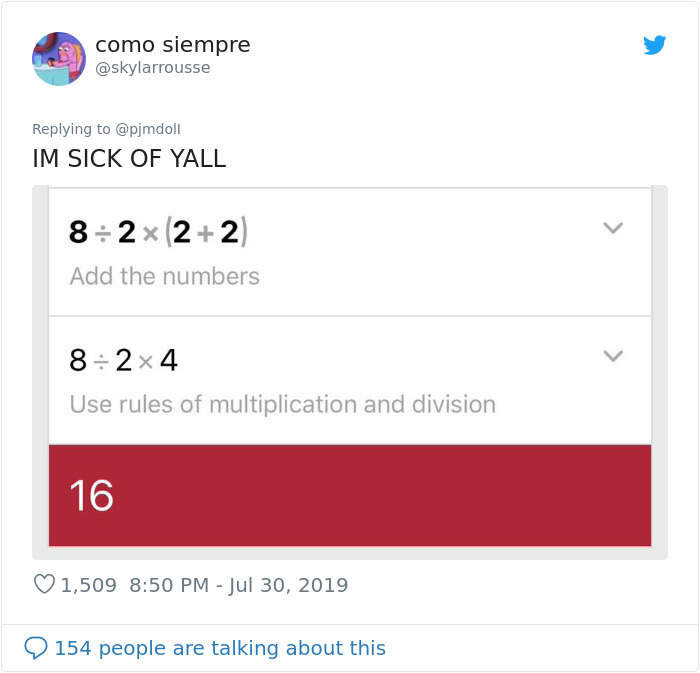
Task: Click "Use rules of multiplication and division" text
Action: click(282, 404)
